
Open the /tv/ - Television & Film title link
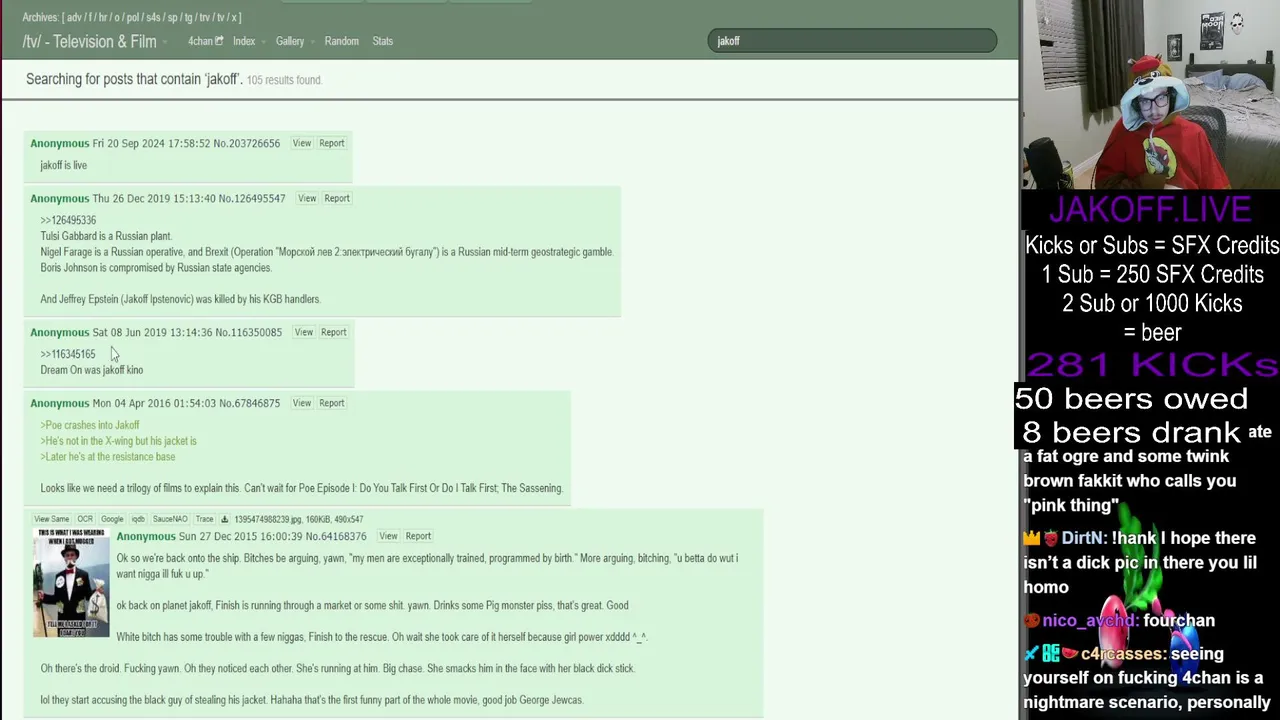click(x=89, y=41)
